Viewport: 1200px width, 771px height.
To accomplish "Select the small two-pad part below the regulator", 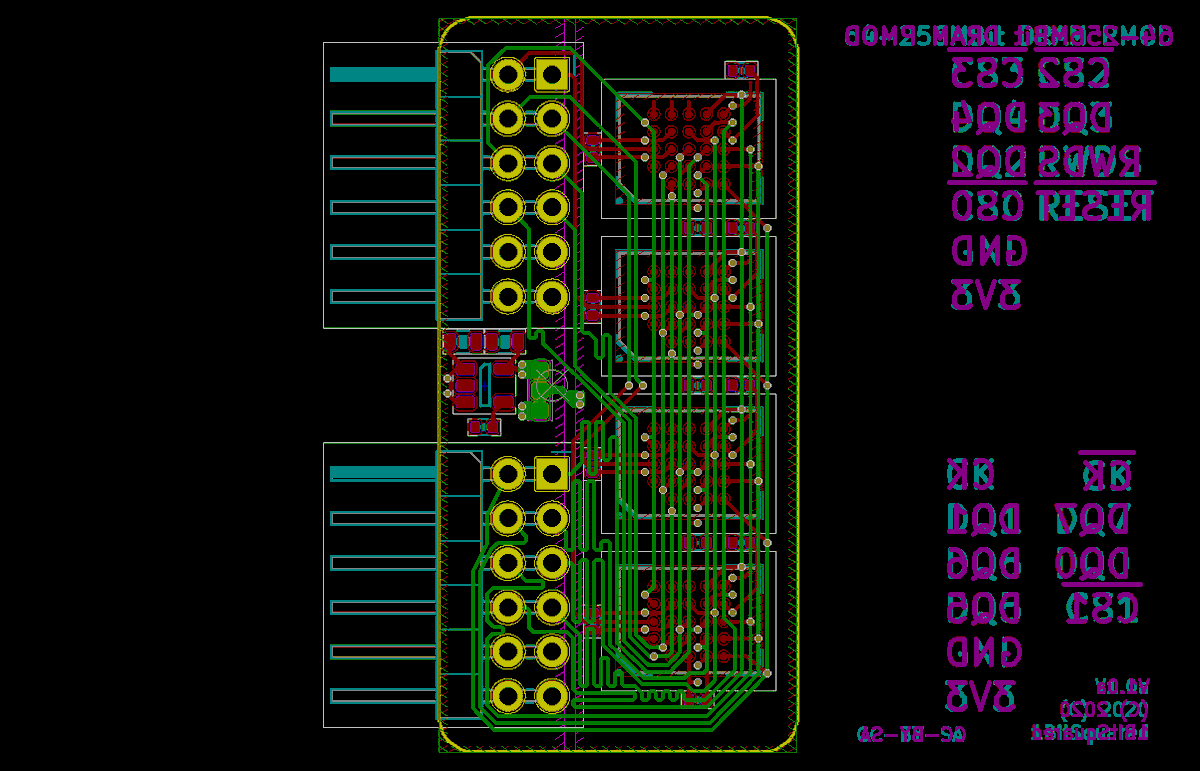I will [x=485, y=428].
